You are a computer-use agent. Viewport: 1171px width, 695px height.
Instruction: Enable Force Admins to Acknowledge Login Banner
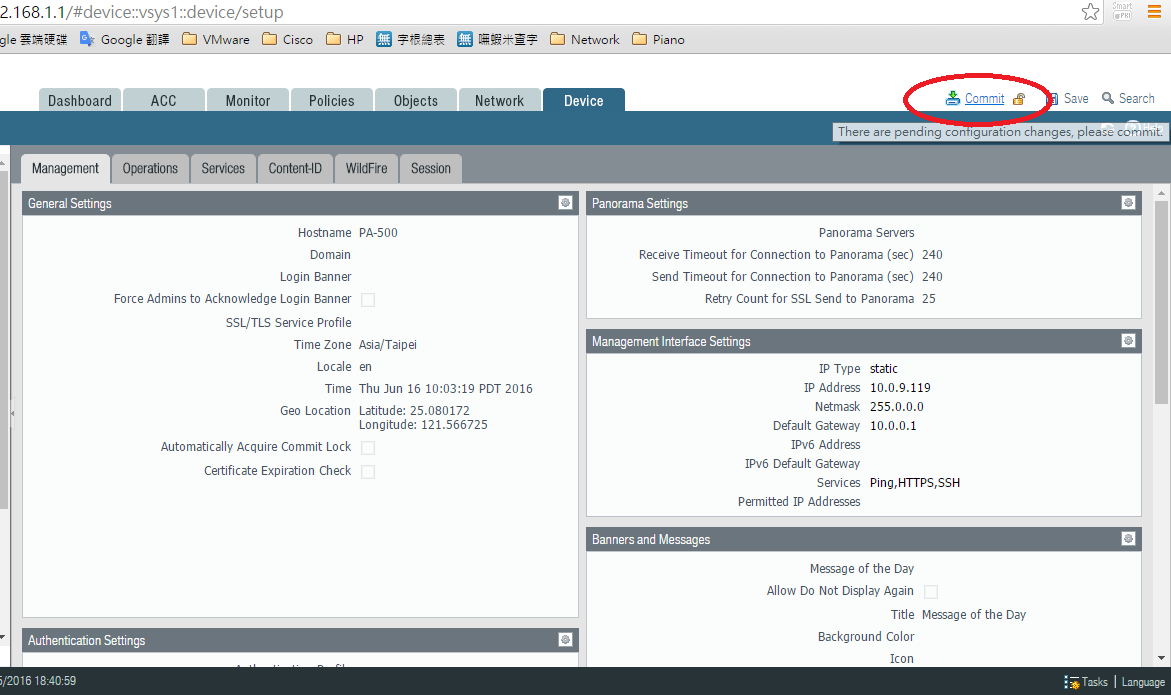coord(368,300)
